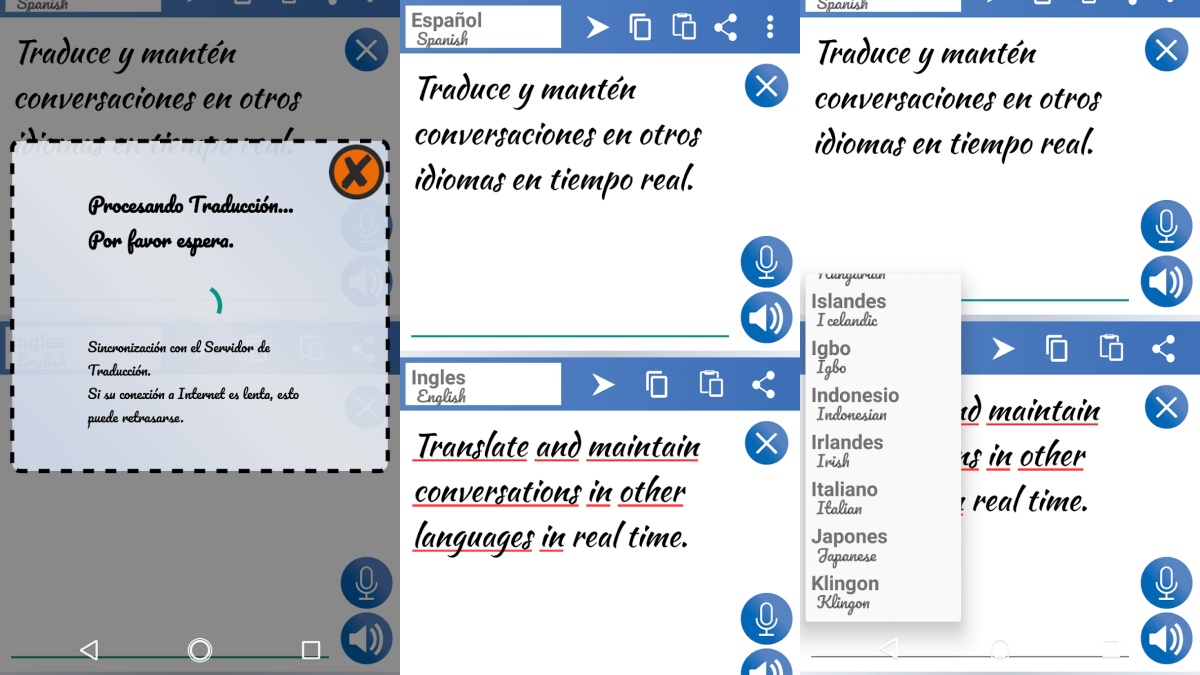Select Klingon from the language list
This screenshot has height=675, width=1200.
coord(845,592)
